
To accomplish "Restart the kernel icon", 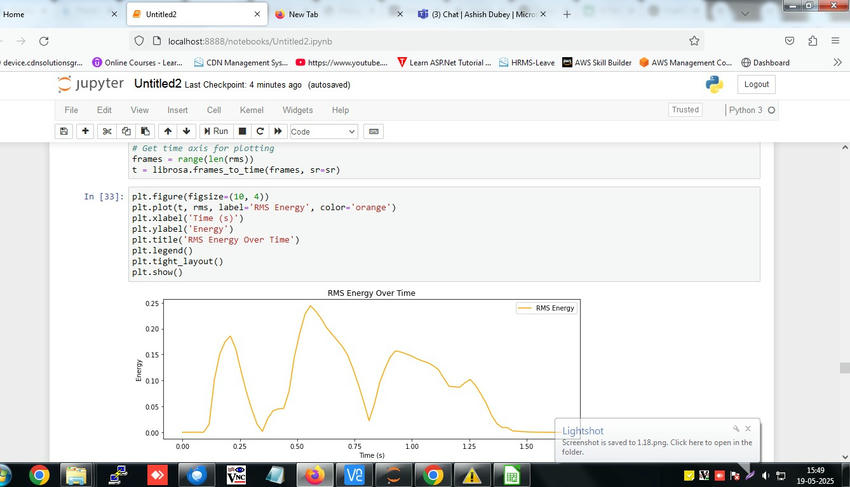I will coord(260,131).
